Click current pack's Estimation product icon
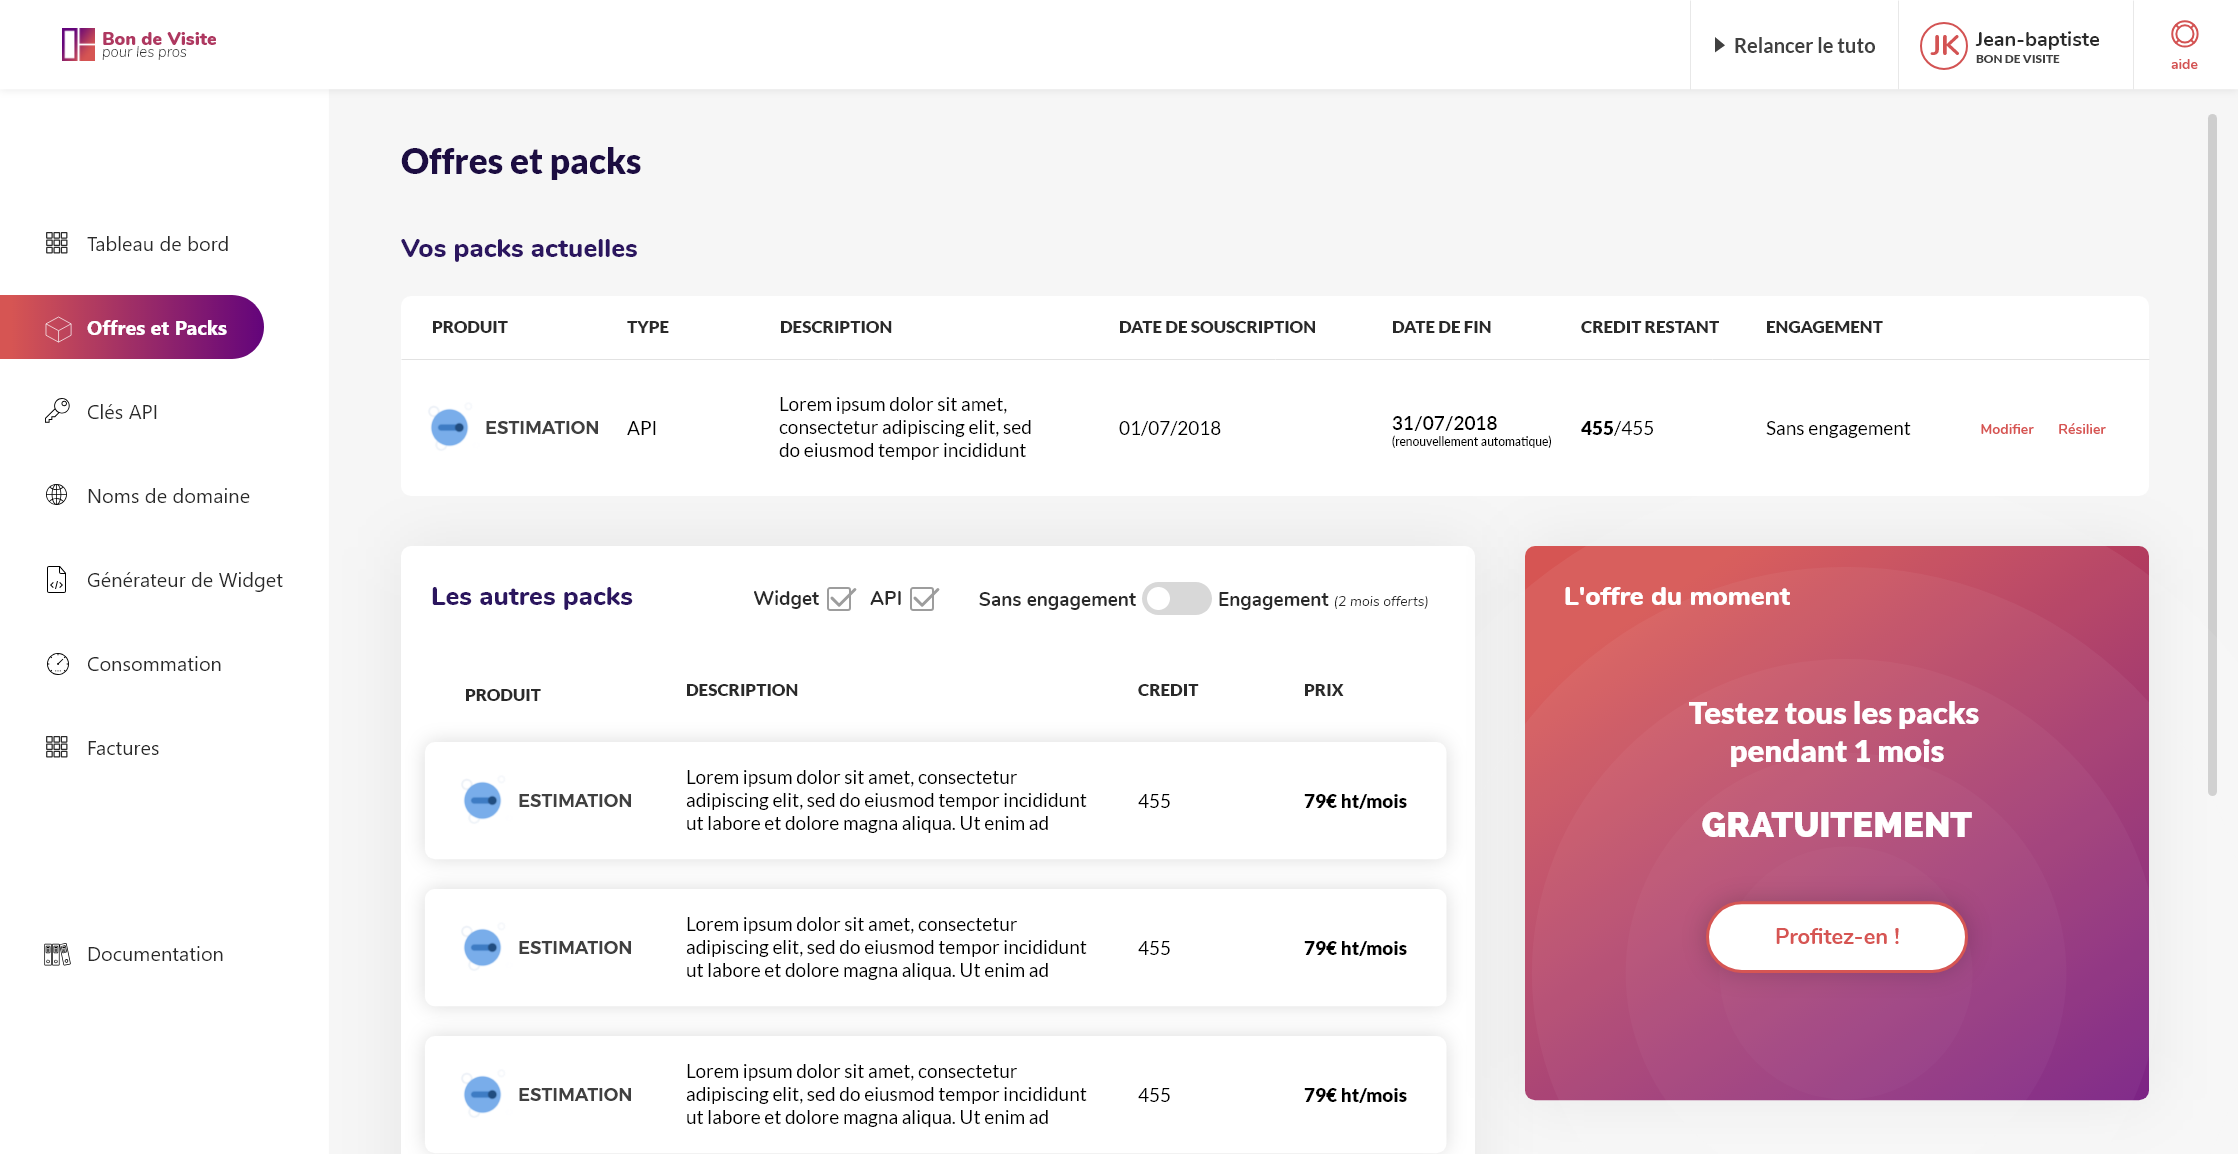The width and height of the screenshot is (2238, 1154). [449, 428]
